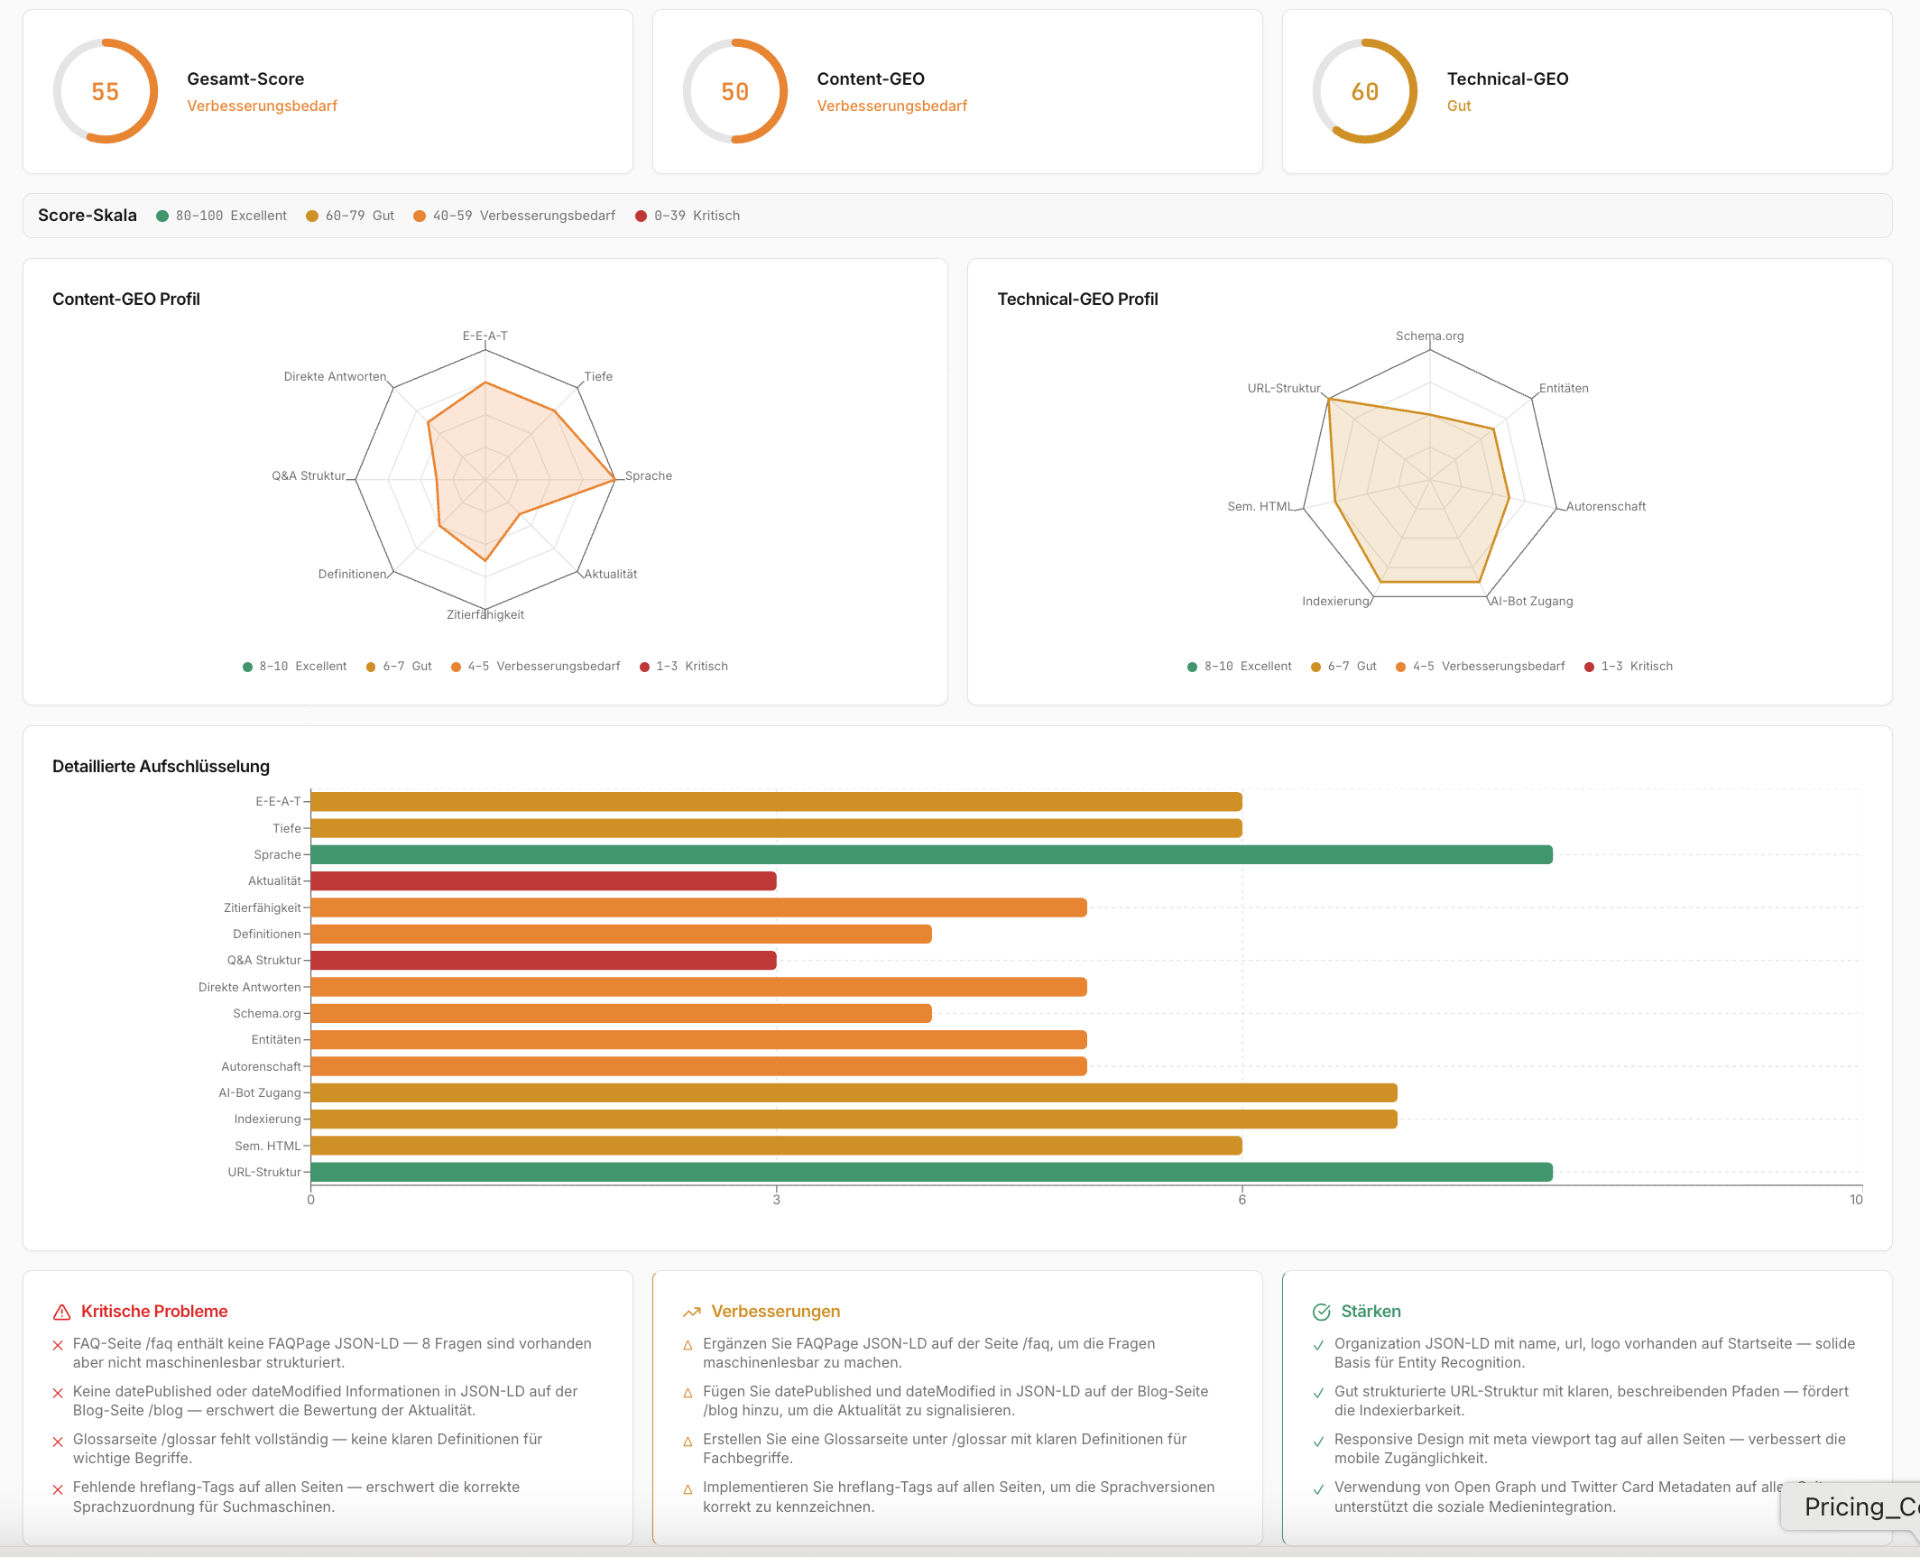Click the Entitäten bar in the breakdown chart
This screenshot has height=1557, width=1920.
698,1040
